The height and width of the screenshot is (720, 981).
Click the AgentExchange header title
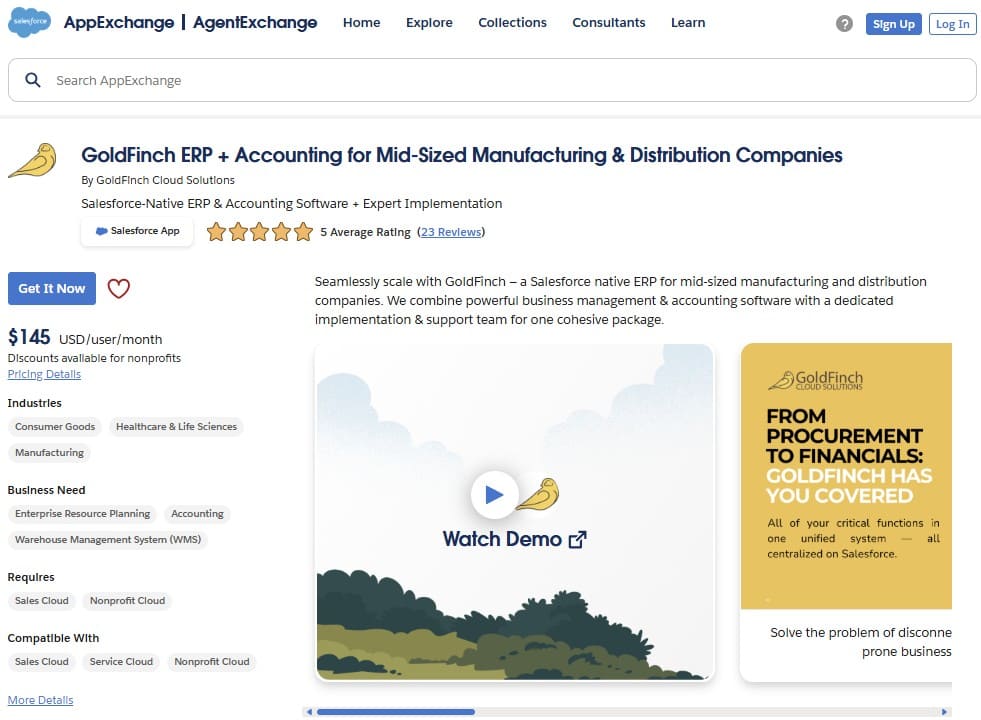255,23
